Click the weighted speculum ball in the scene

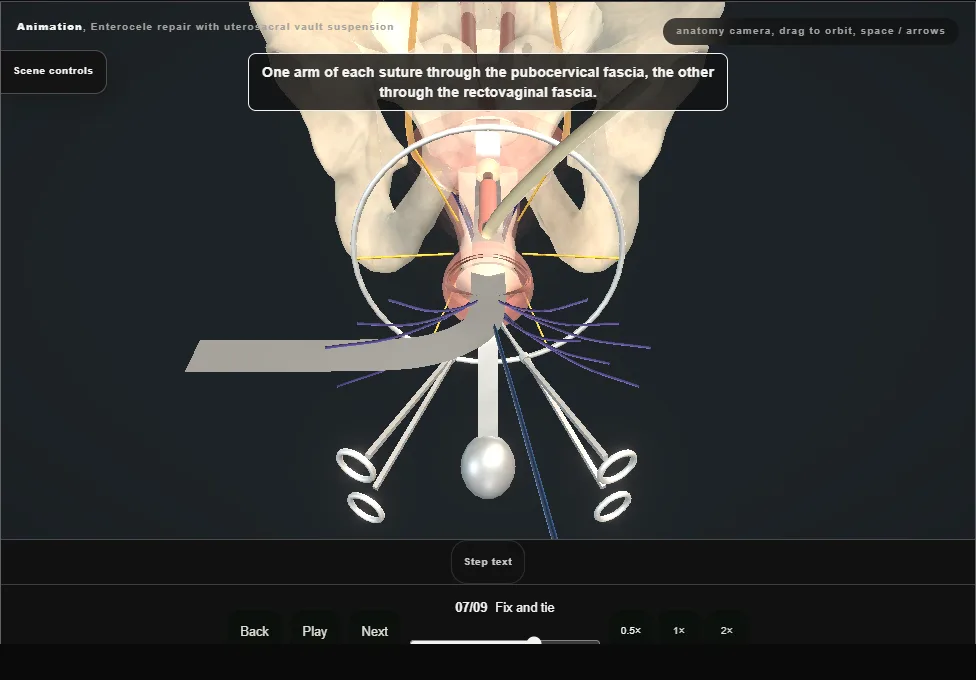point(488,467)
